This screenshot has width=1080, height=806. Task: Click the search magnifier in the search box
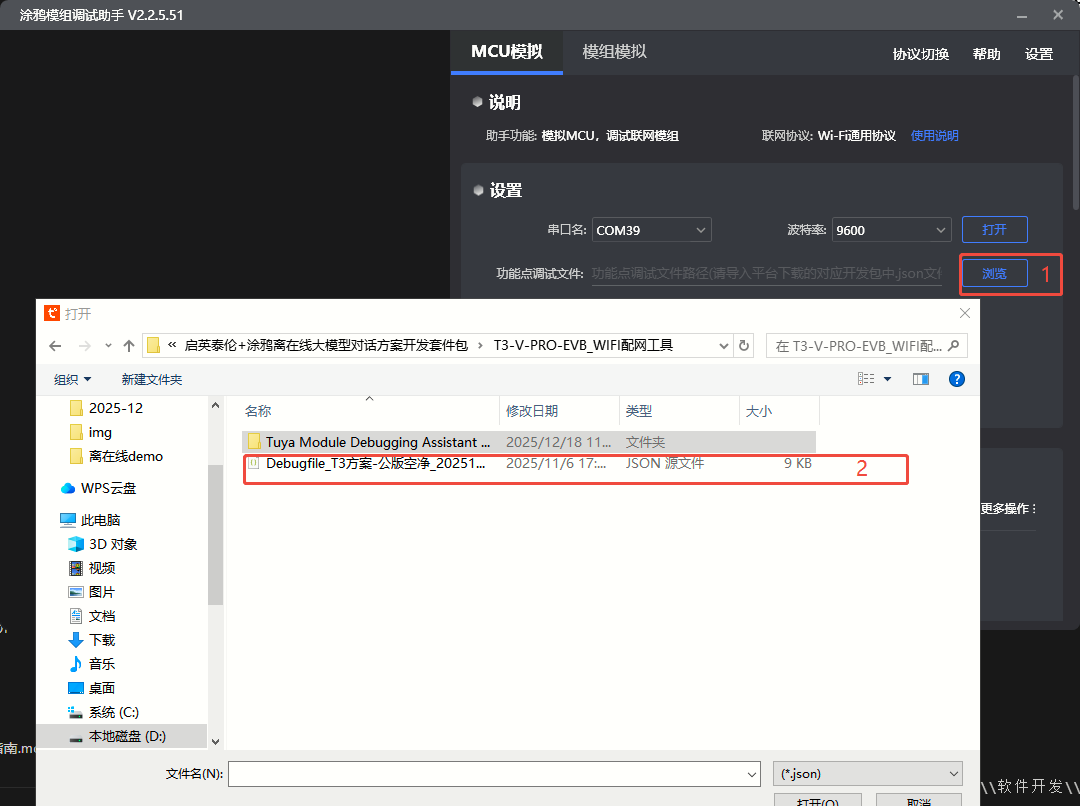point(953,345)
